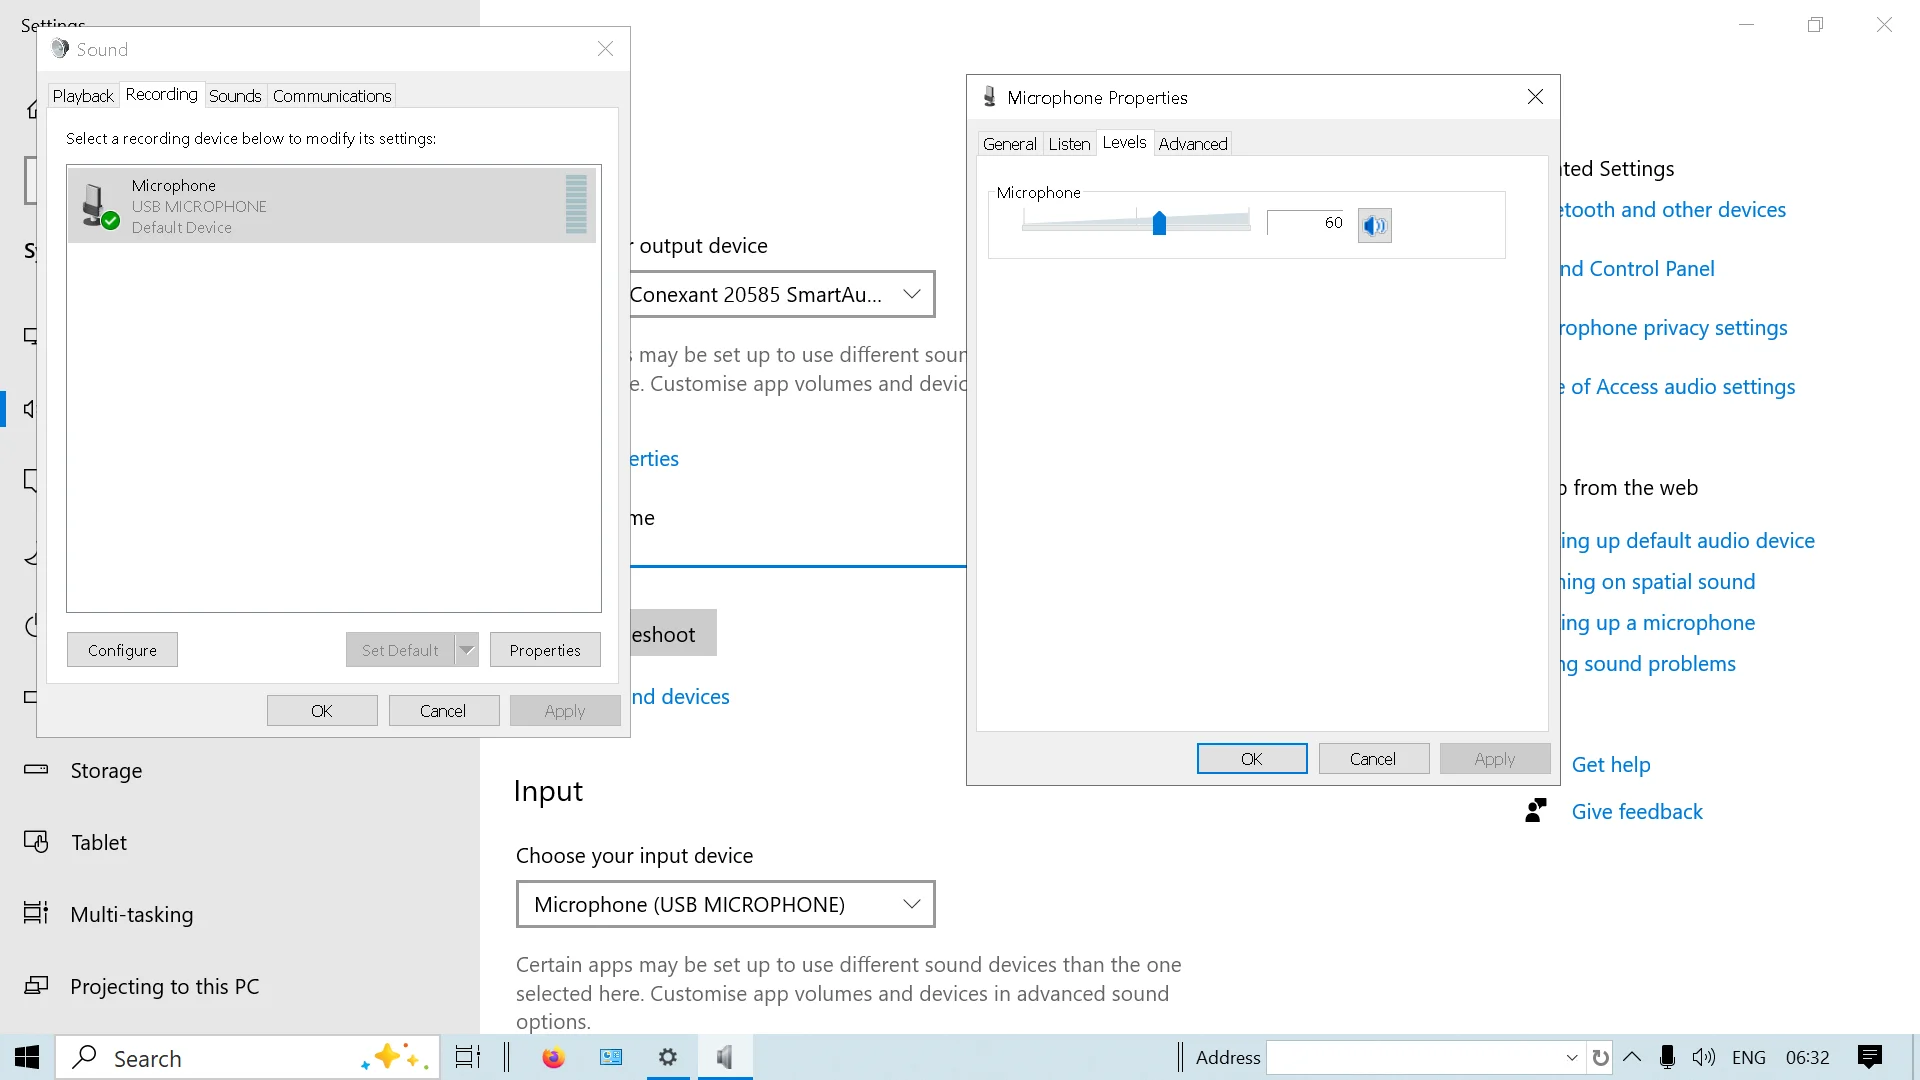
Task: Click the USB Microphone device icon
Action: click(x=99, y=206)
